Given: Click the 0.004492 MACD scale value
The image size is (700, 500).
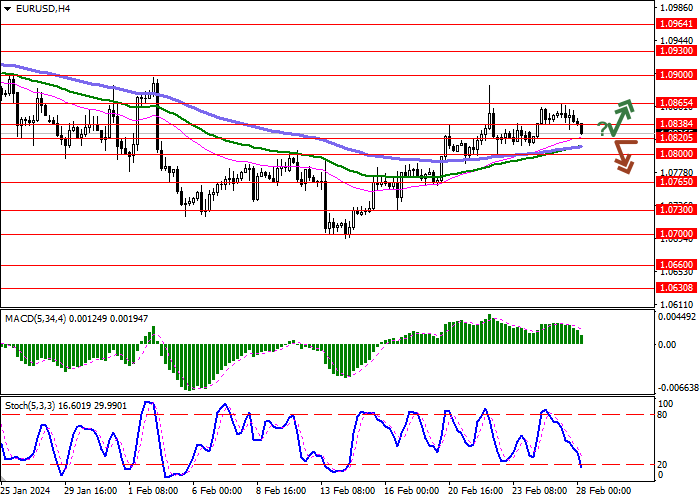Looking at the screenshot, I should click(x=677, y=317).
